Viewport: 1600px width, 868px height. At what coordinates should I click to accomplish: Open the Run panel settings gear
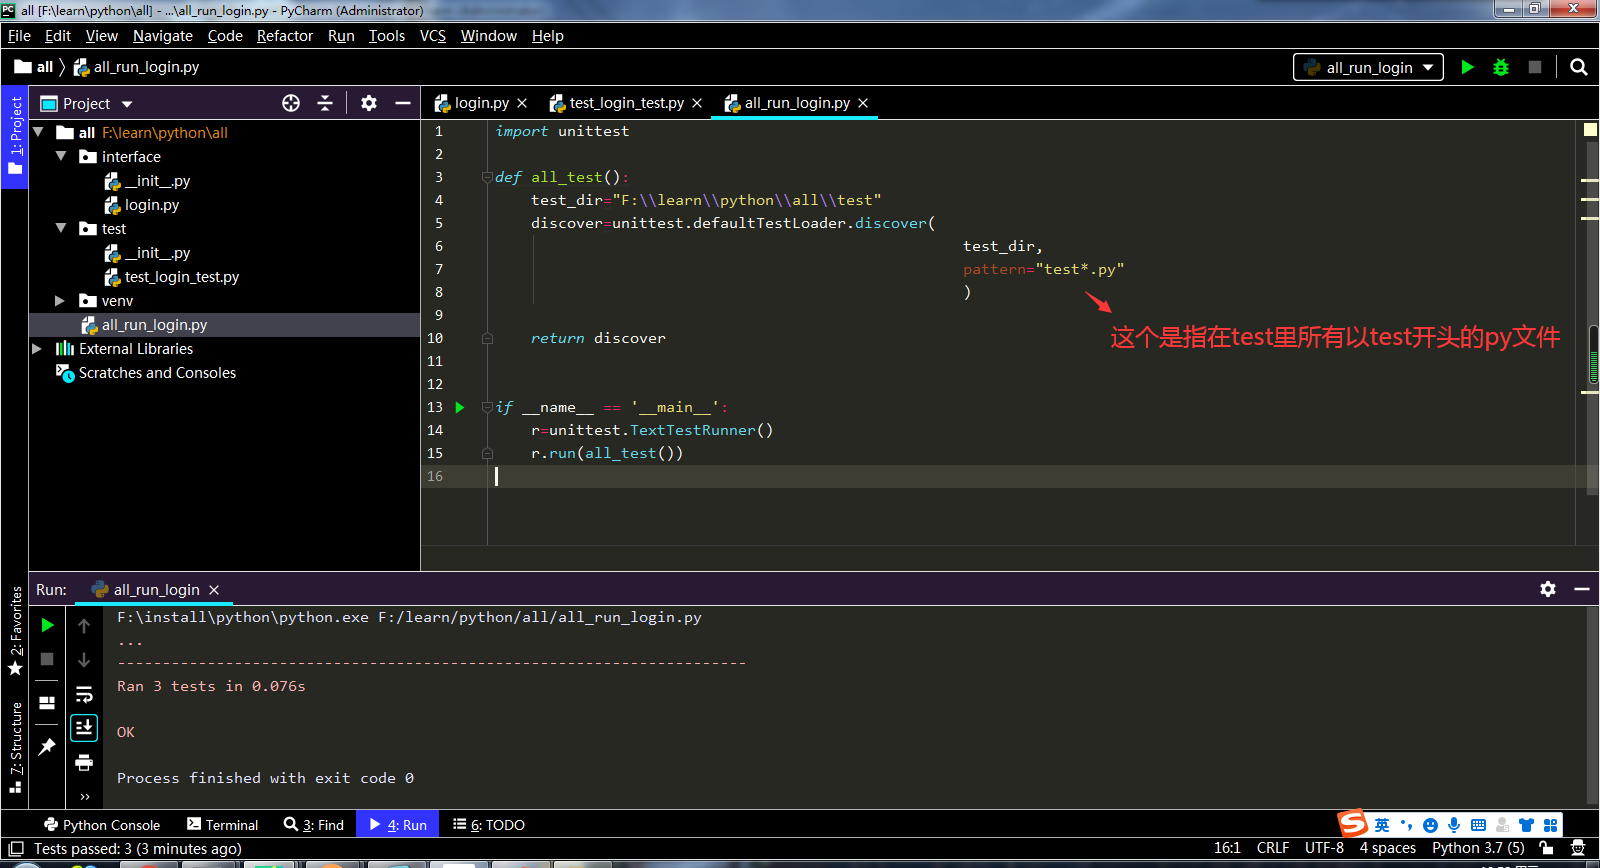click(1548, 589)
